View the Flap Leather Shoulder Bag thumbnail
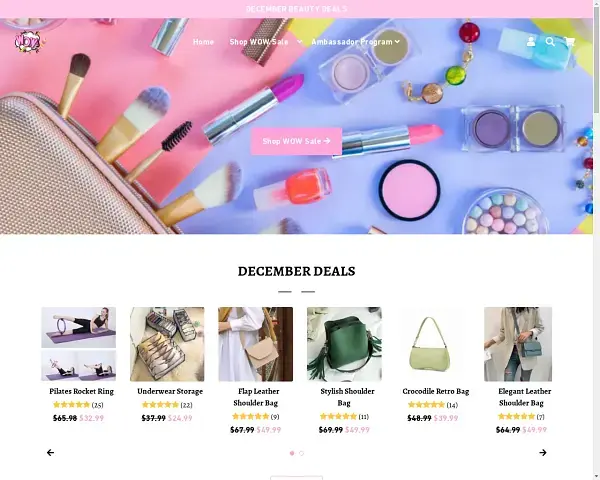 (x=256, y=344)
